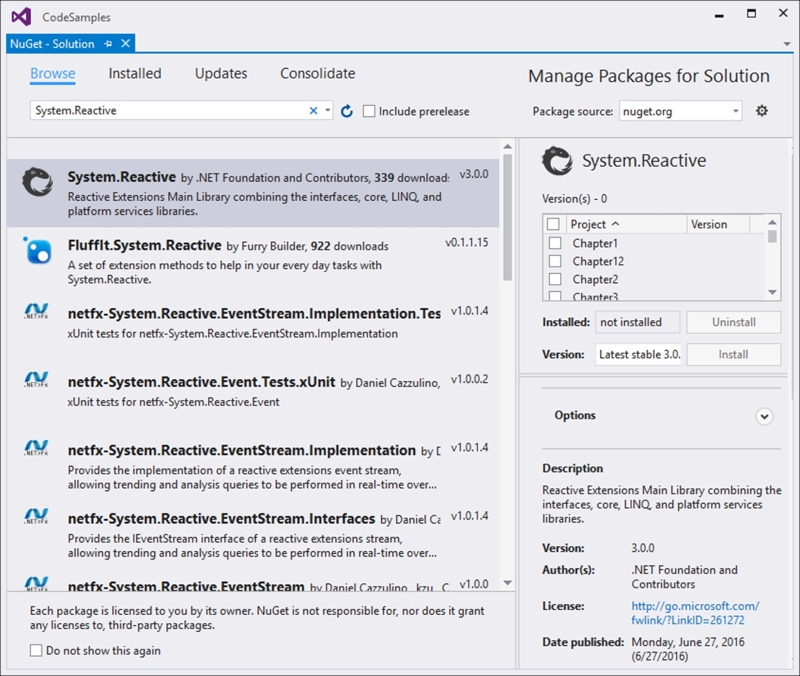Switch to the Consolidate tab
The width and height of the screenshot is (800, 676).
(317, 73)
